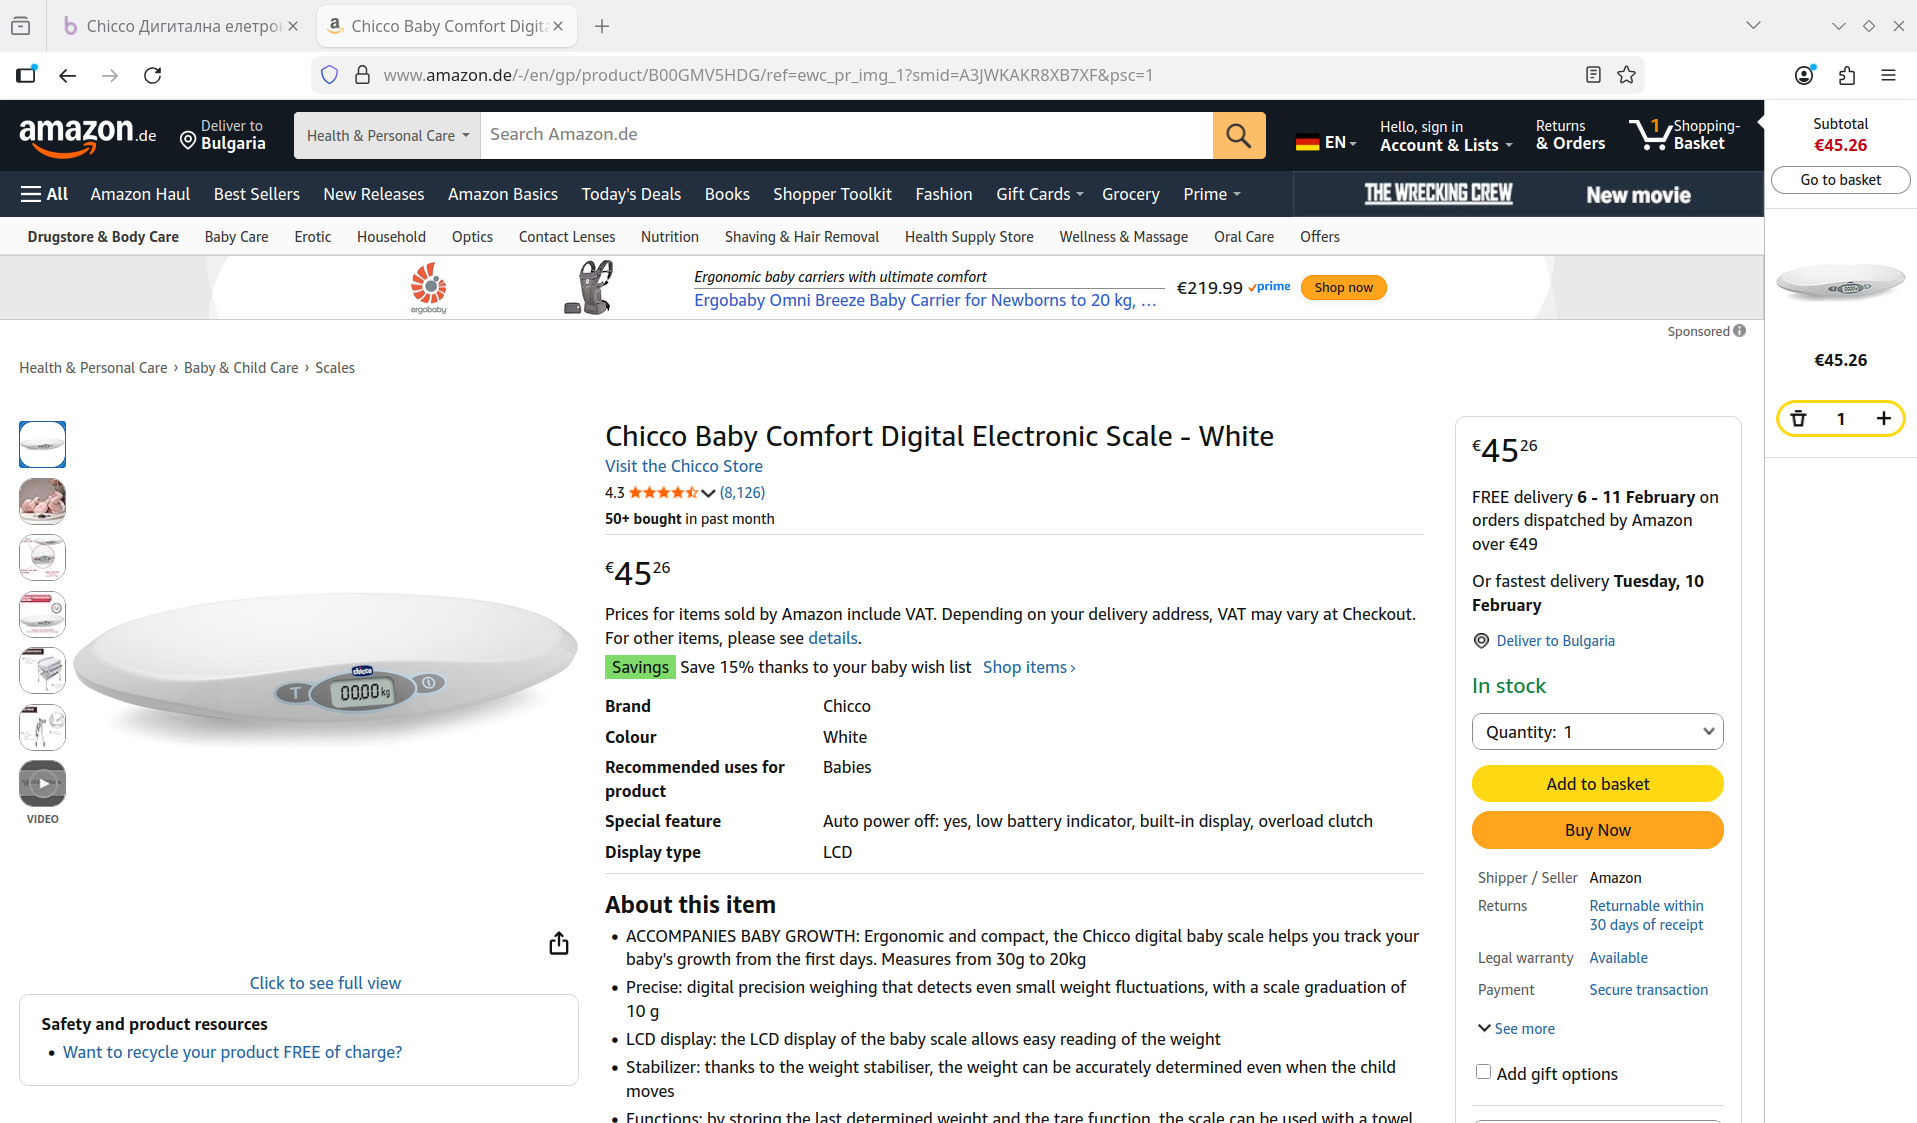Click the Amazon.de logo

point(88,135)
